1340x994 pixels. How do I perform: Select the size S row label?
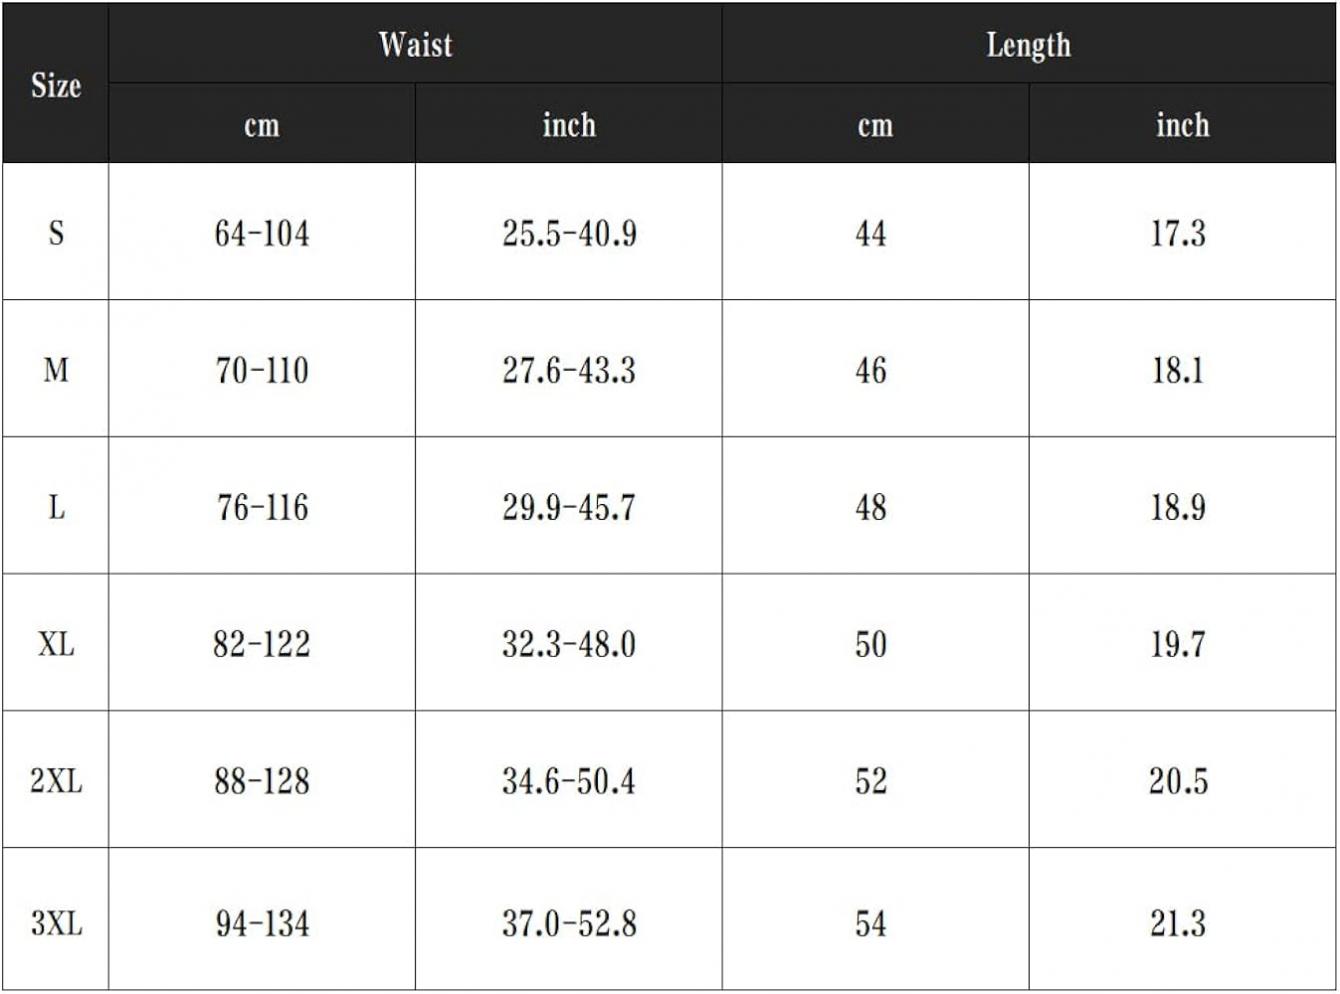[x=56, y=233]
